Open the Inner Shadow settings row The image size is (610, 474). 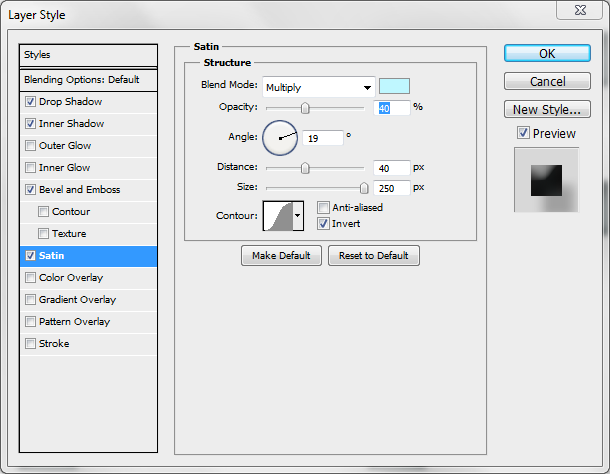coord(88,124)
